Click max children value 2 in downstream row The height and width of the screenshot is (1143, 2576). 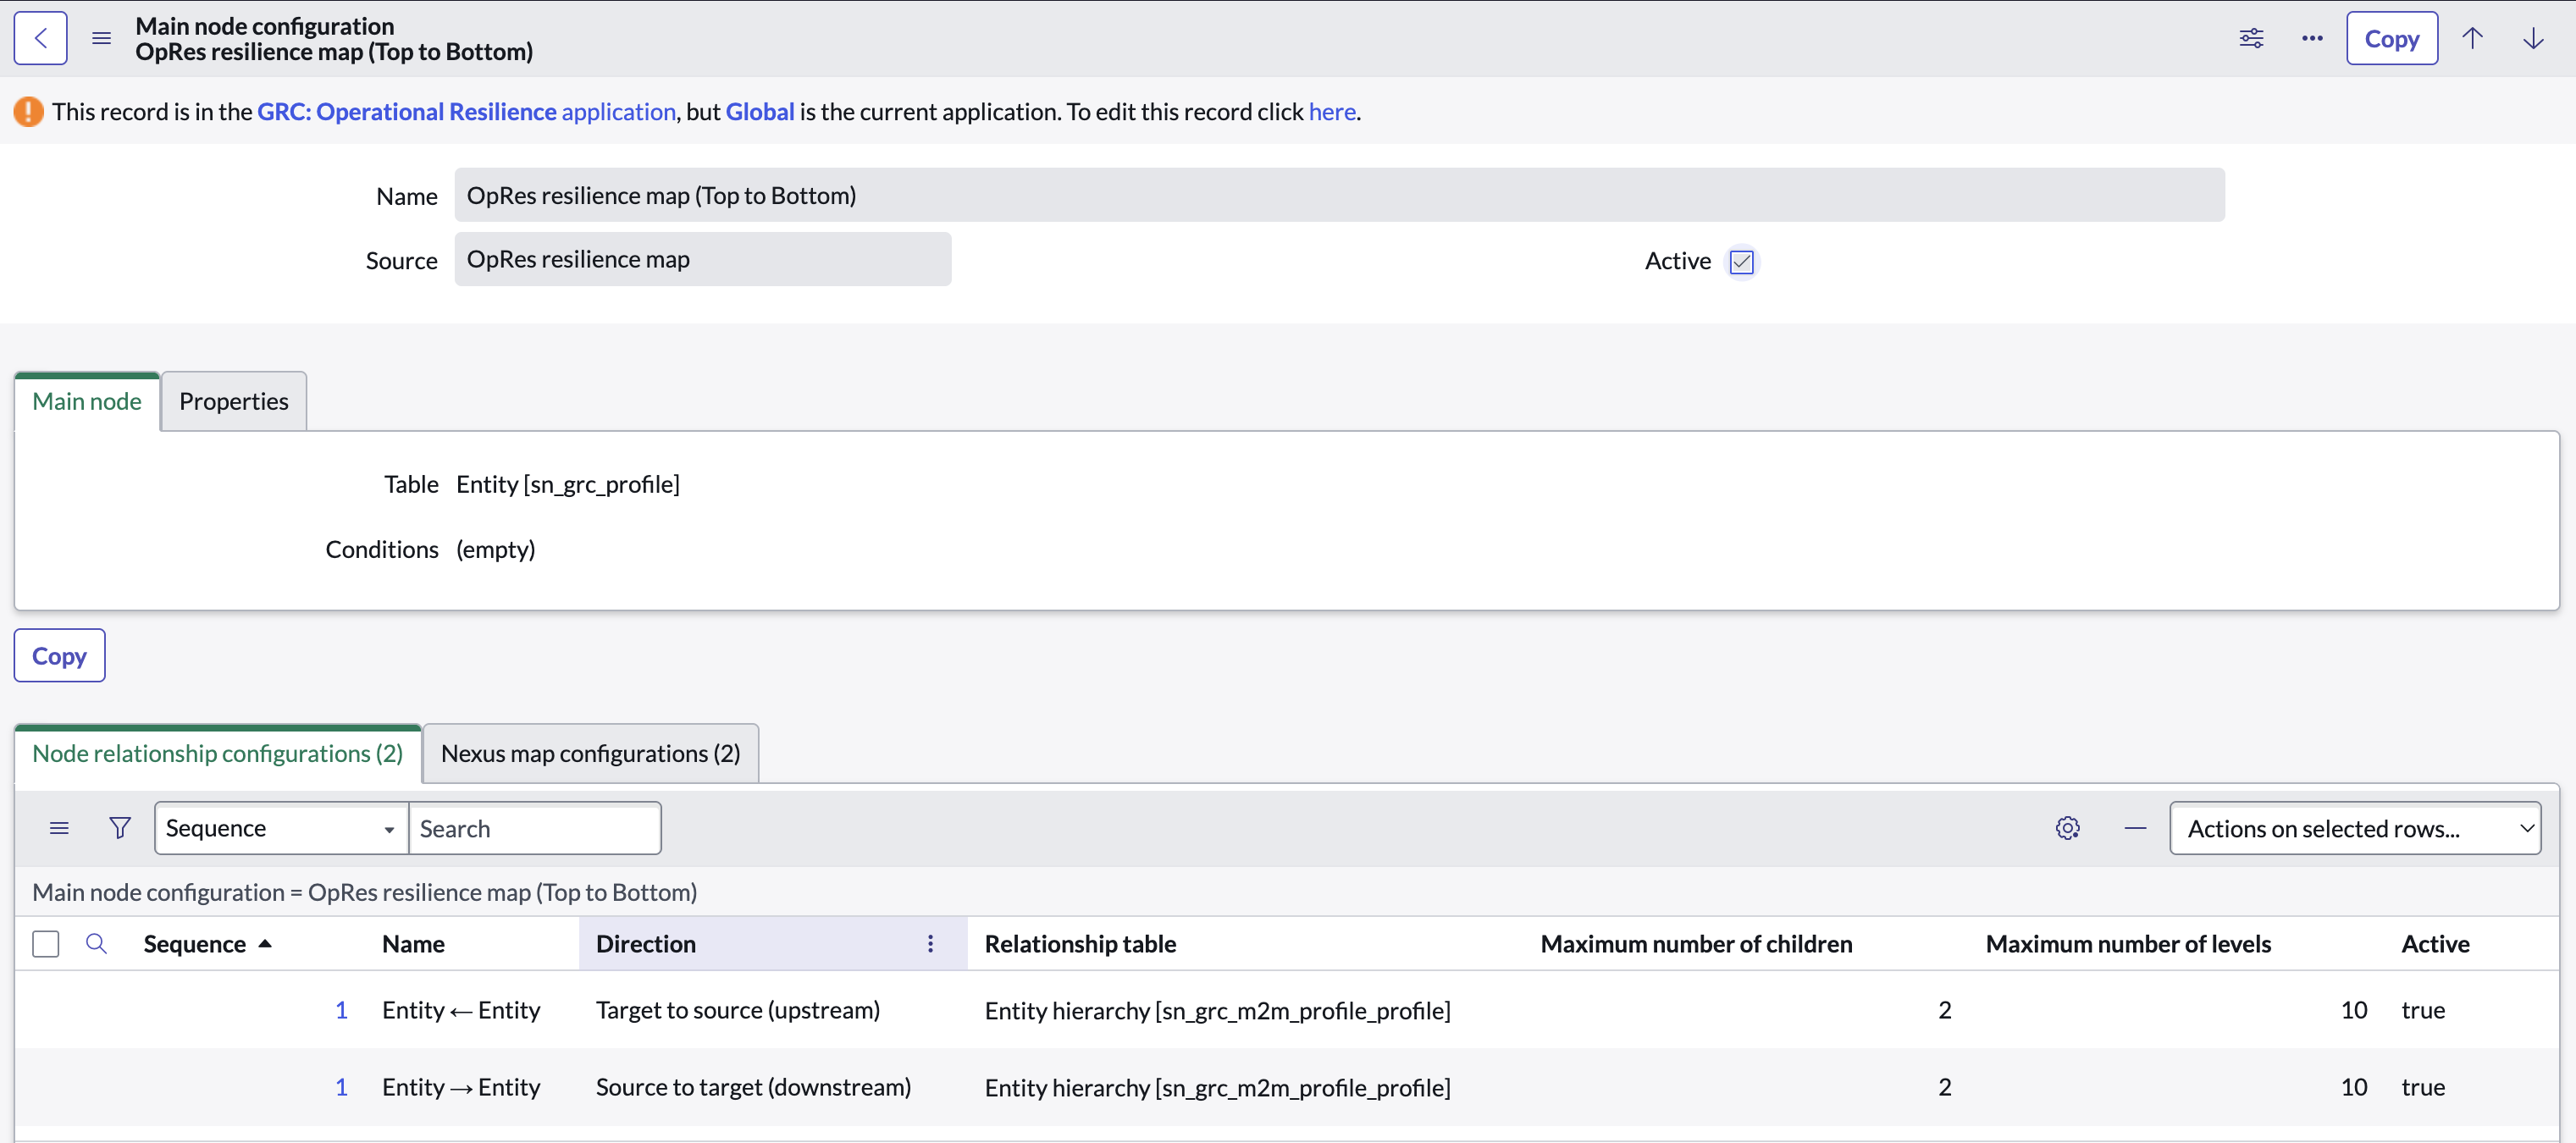(1944, 1087)
